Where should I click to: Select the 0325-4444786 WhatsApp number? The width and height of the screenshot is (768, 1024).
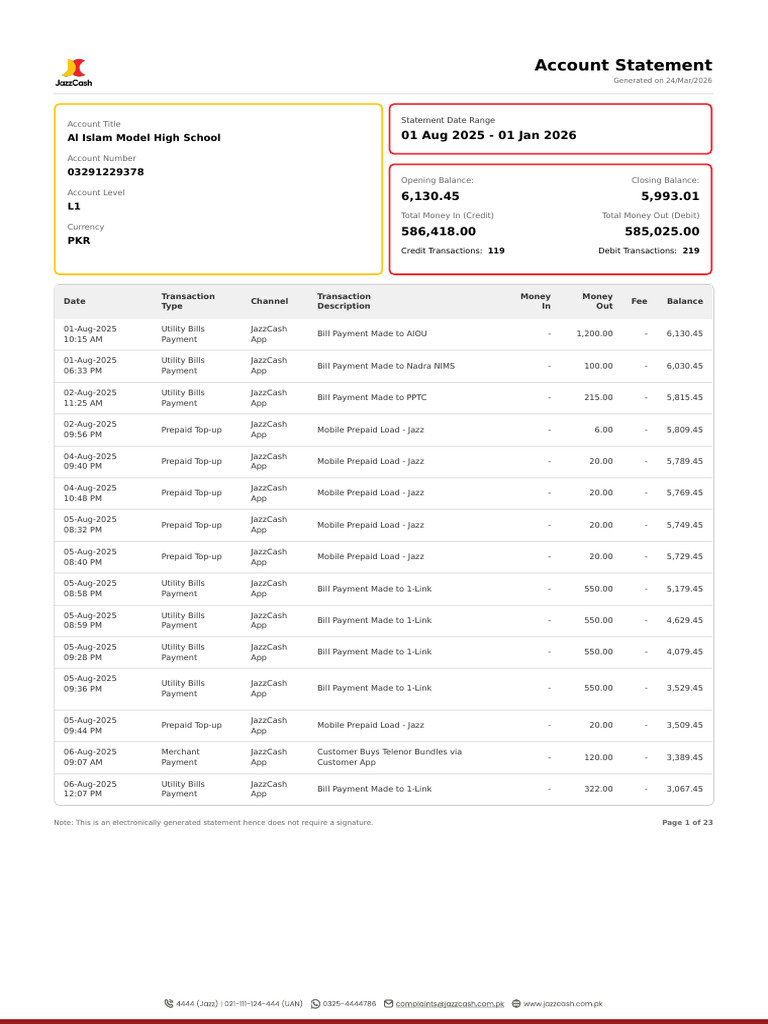(x=349, y=1004)
